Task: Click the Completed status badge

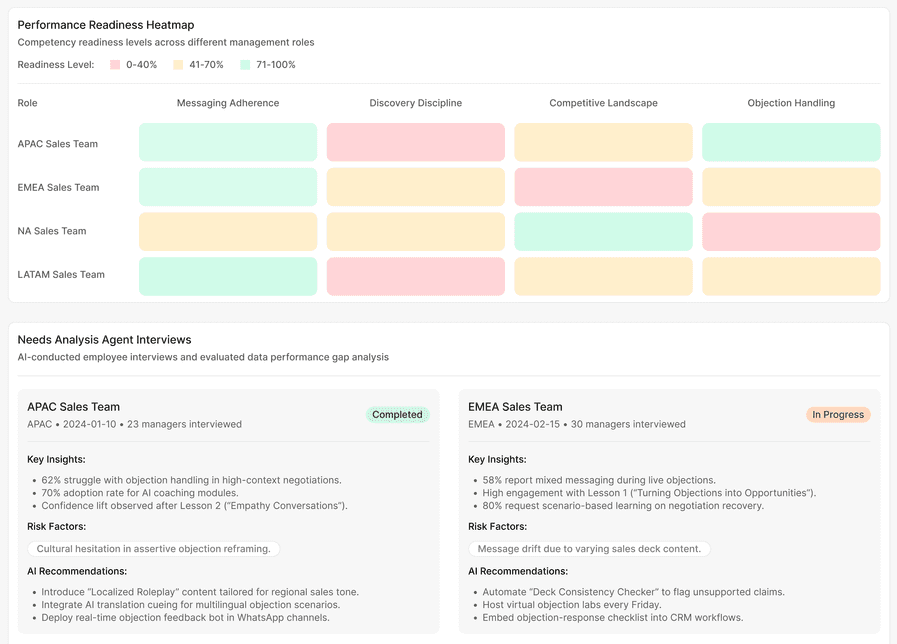Action: pyautogui.click(x=397, y=415)
